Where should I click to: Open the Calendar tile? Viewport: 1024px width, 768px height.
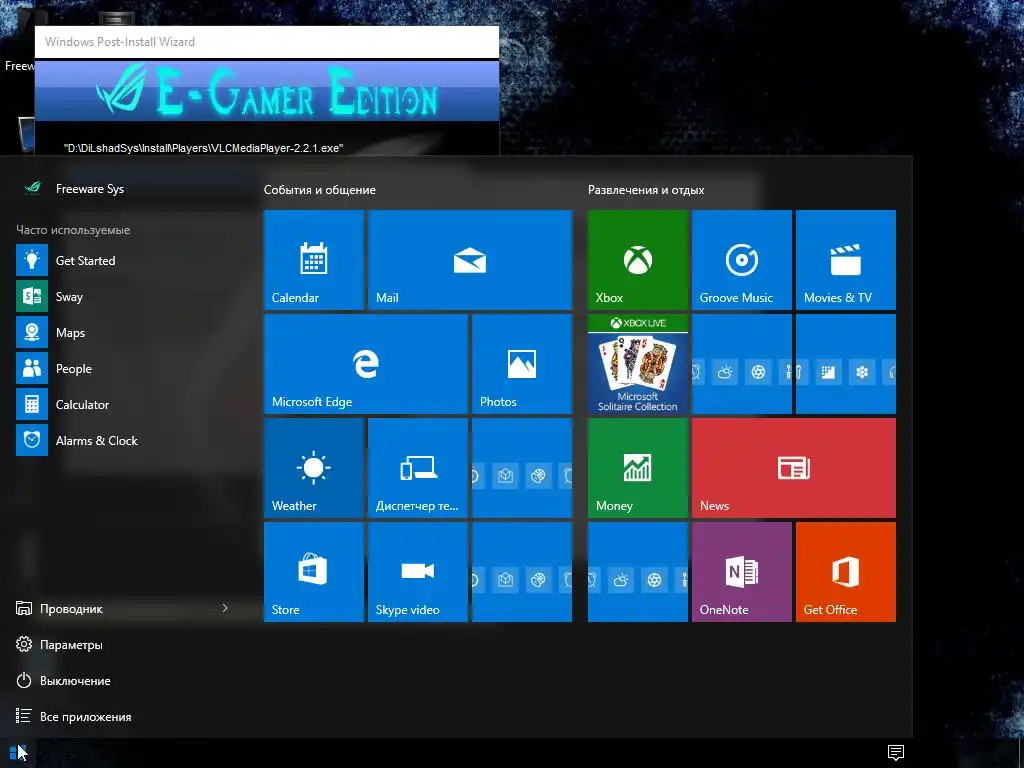[313, 260]
